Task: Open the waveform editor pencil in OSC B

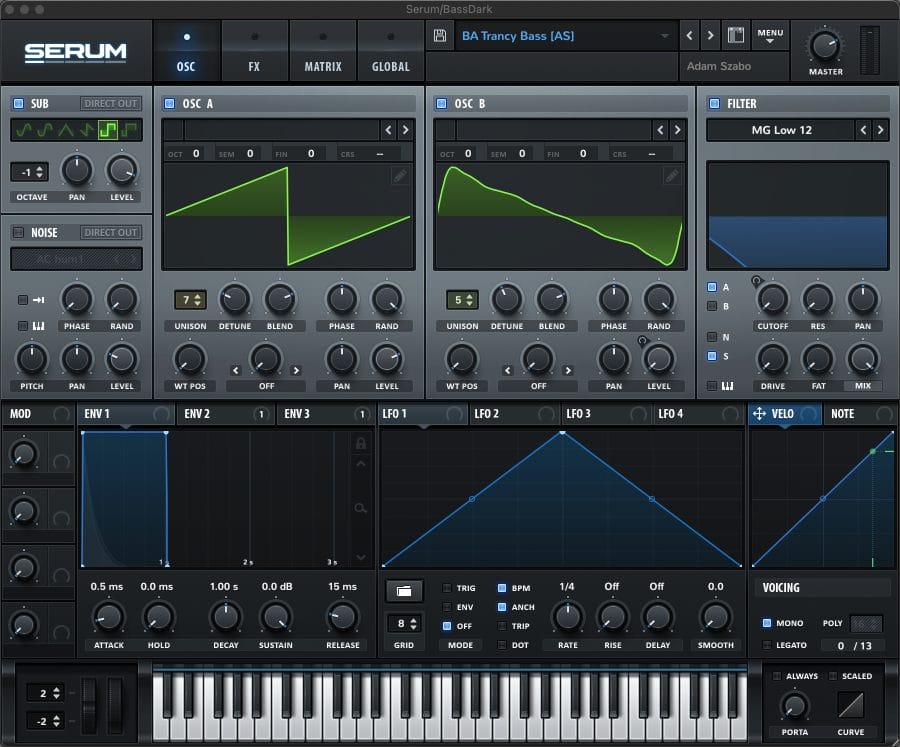Action: pos(672,175)
